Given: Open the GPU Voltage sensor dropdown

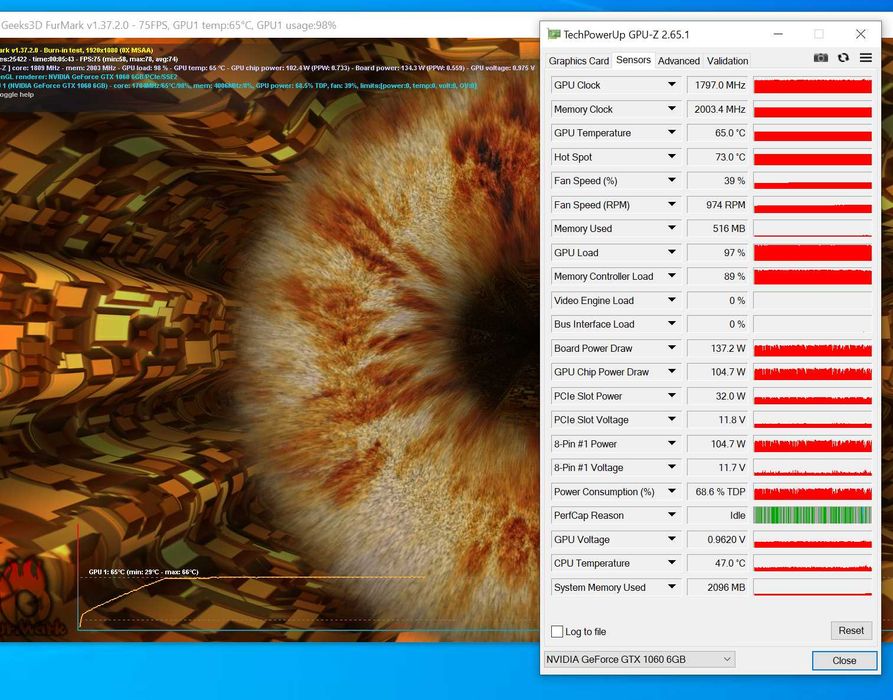Looking at the screenshot, I should 672,539.
